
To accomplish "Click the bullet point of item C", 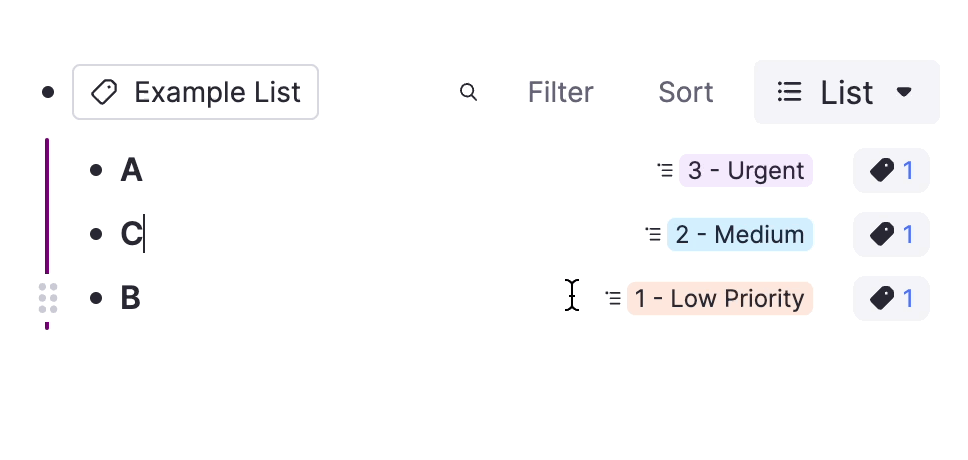I will tap(96, 235).
